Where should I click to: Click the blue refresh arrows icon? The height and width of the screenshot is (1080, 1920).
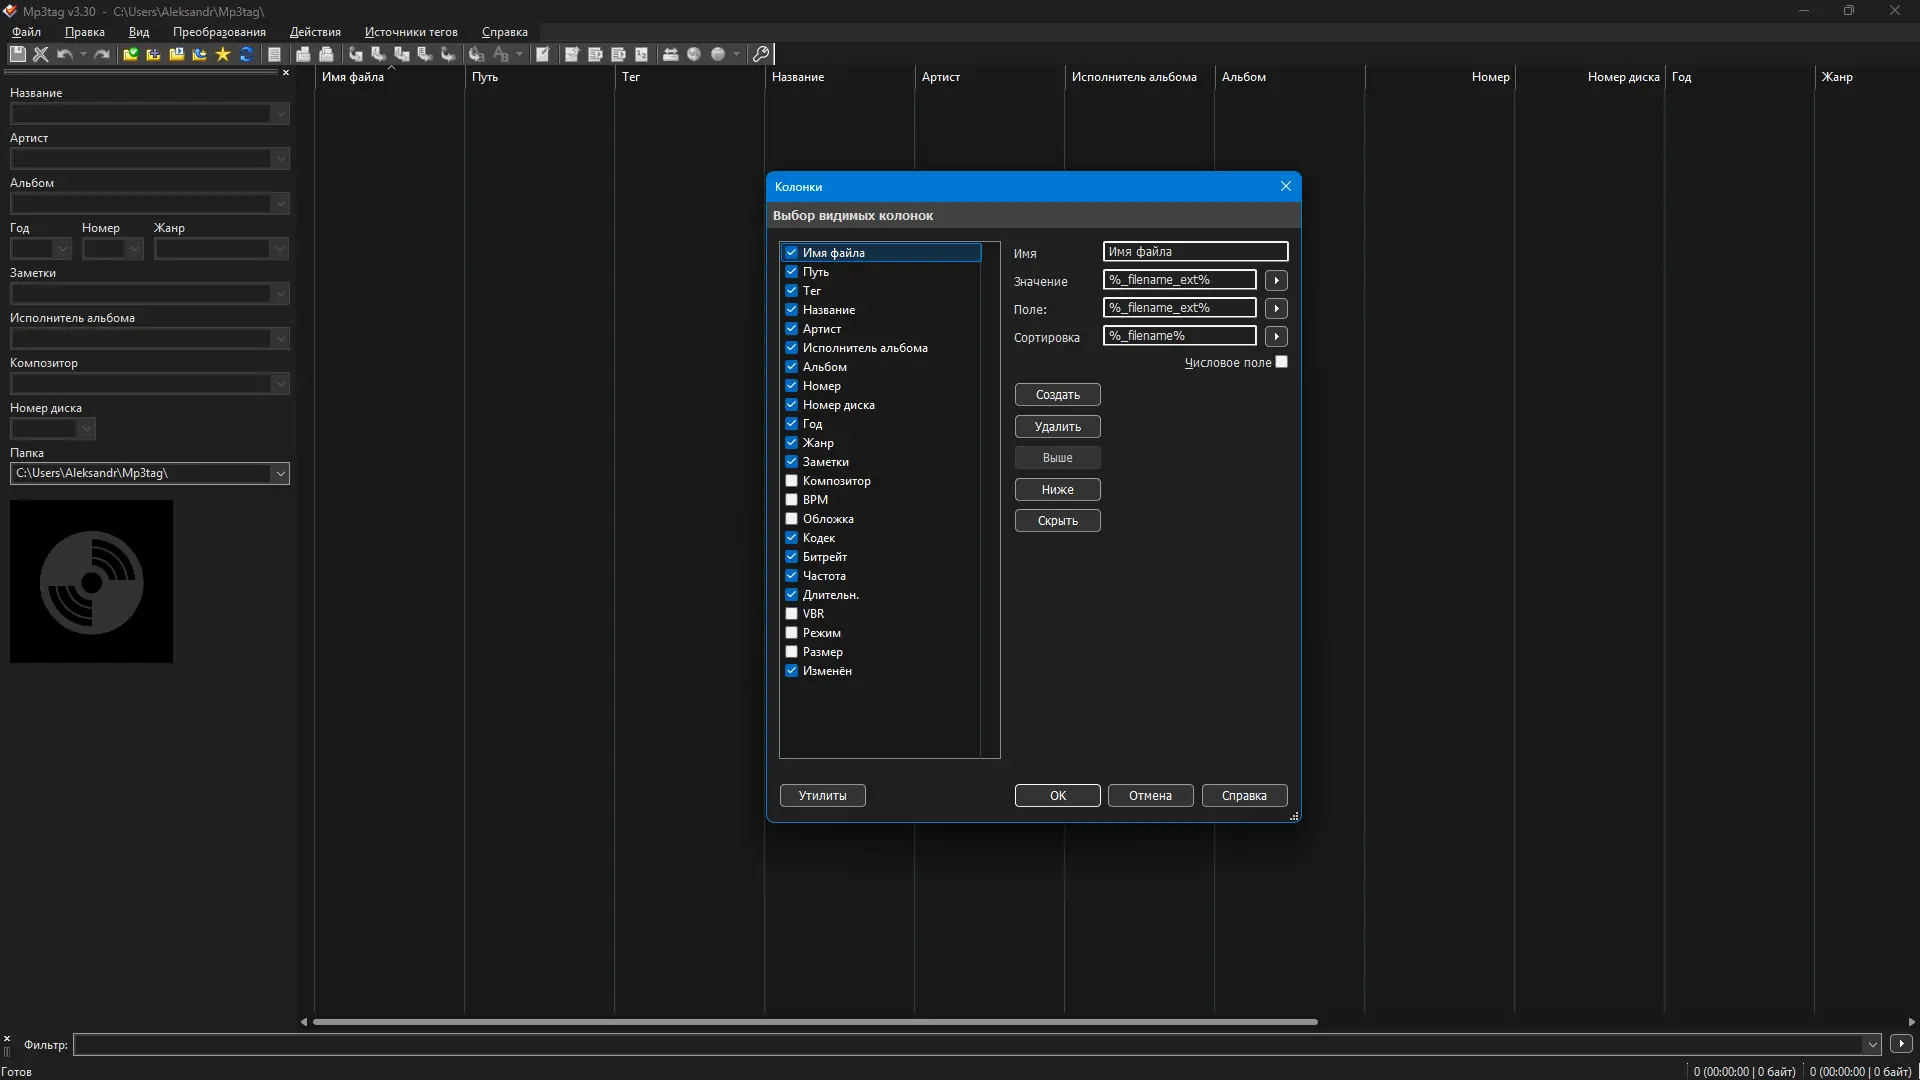tap(246, 54)
